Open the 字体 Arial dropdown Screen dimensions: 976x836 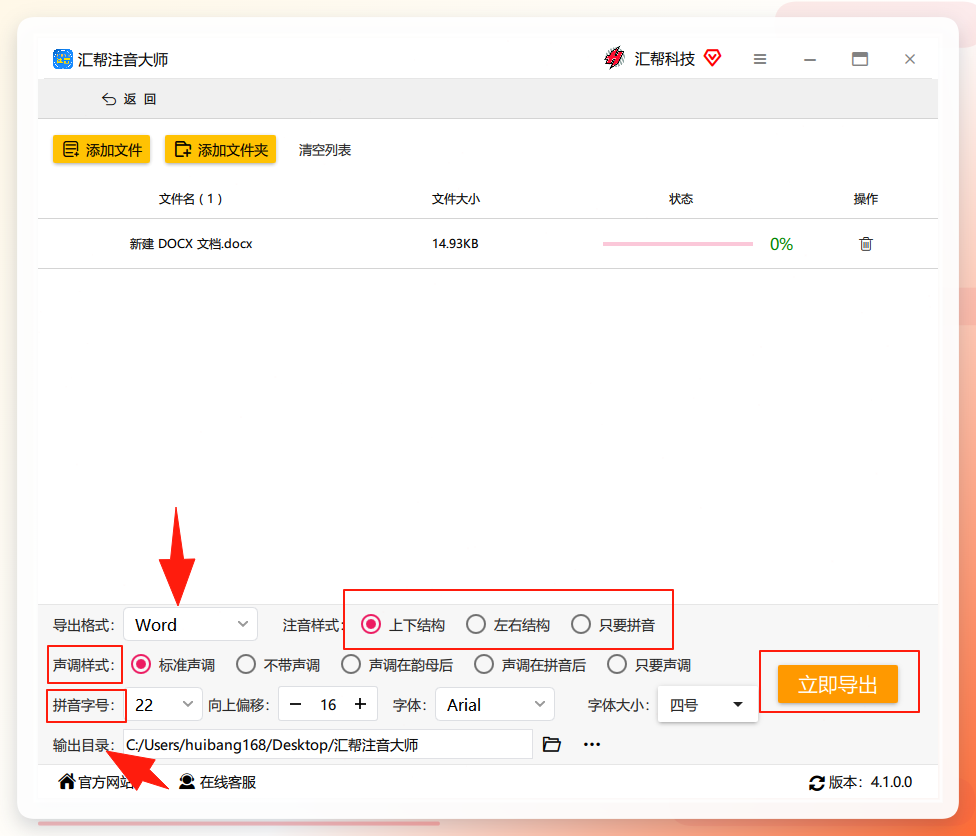coord(495,705)
